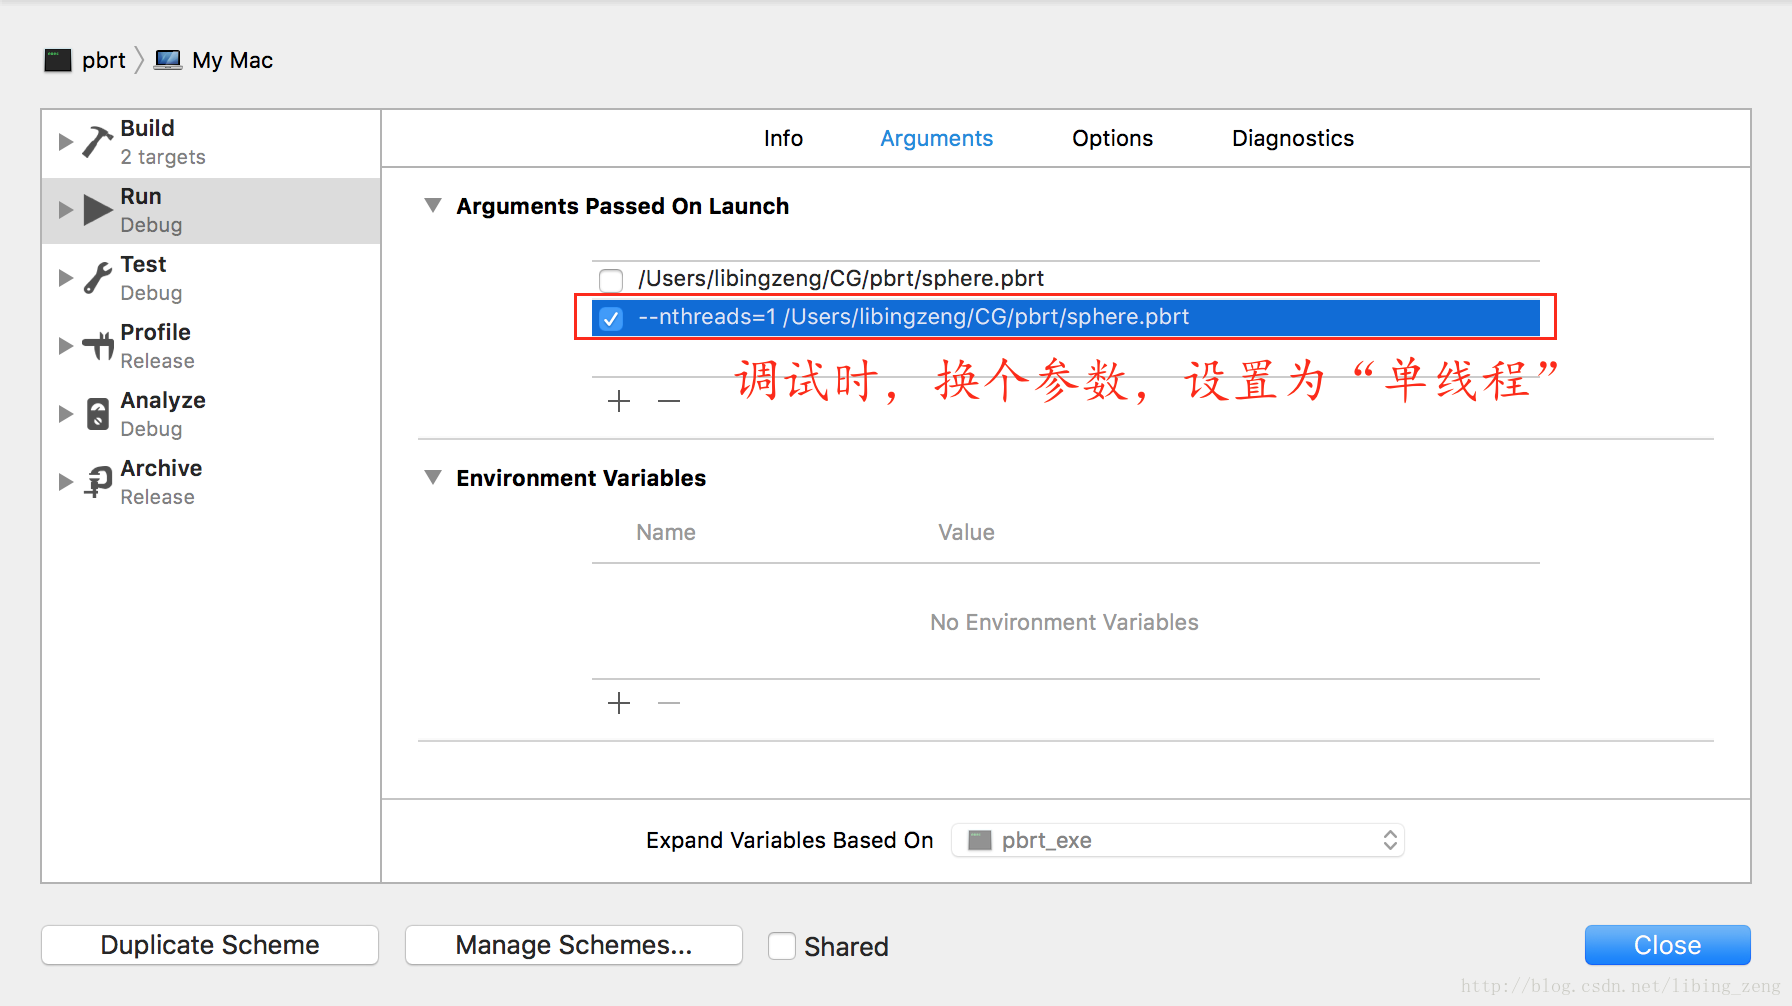Click the Test wrench icon

coord(97,278)
